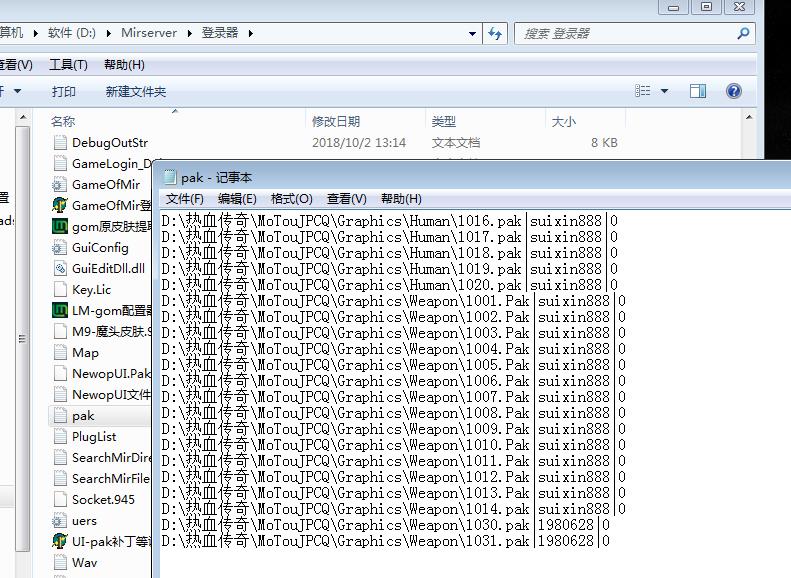Open the view options dropdown arrow
791x578 pixels.
(x=665, y=91)
